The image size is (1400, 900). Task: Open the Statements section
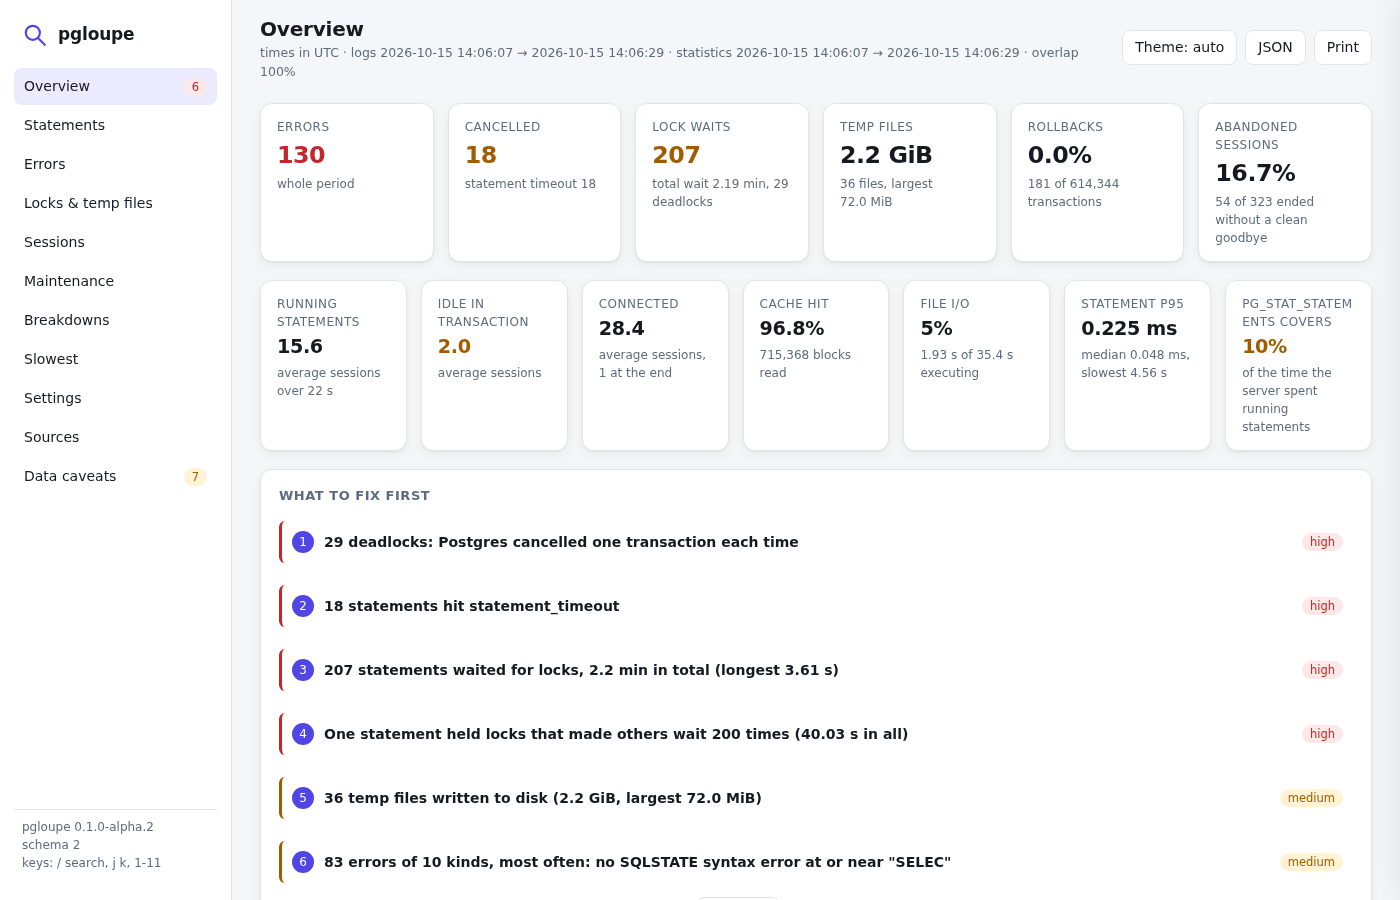[115, 125]
